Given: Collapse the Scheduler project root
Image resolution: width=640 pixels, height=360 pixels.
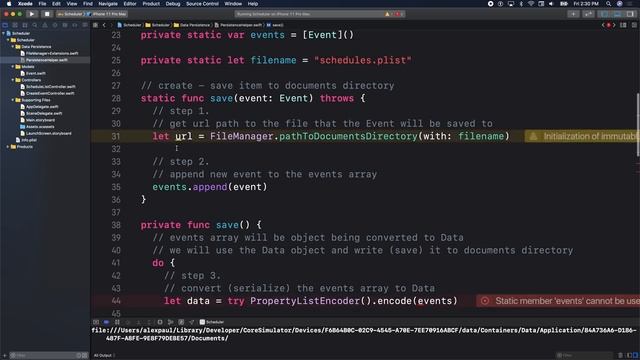Looking at the screenshot, I should coord(3,33).
